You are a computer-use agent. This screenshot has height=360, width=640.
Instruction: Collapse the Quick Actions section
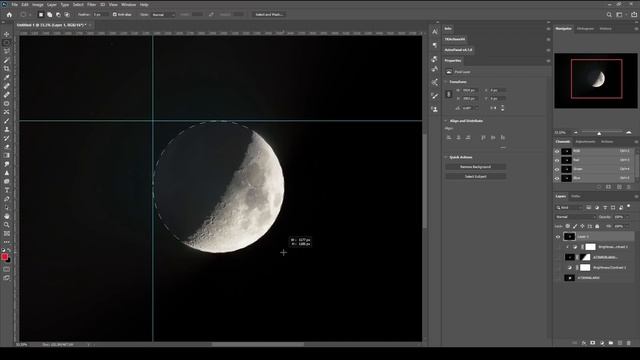(x=446, y=157)
